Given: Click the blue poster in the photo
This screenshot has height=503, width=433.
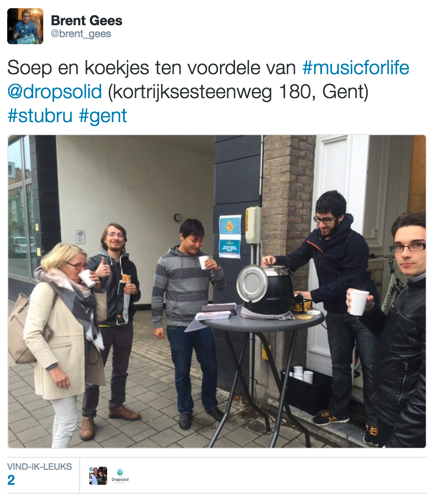Looking at the screenshot, I should click(x=230, y=236).
